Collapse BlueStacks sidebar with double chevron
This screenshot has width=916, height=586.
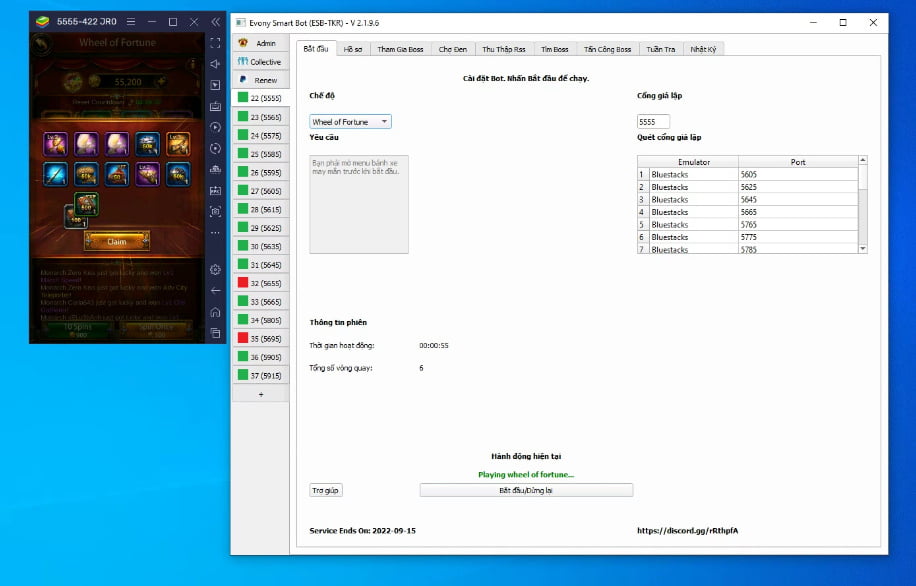215,21
